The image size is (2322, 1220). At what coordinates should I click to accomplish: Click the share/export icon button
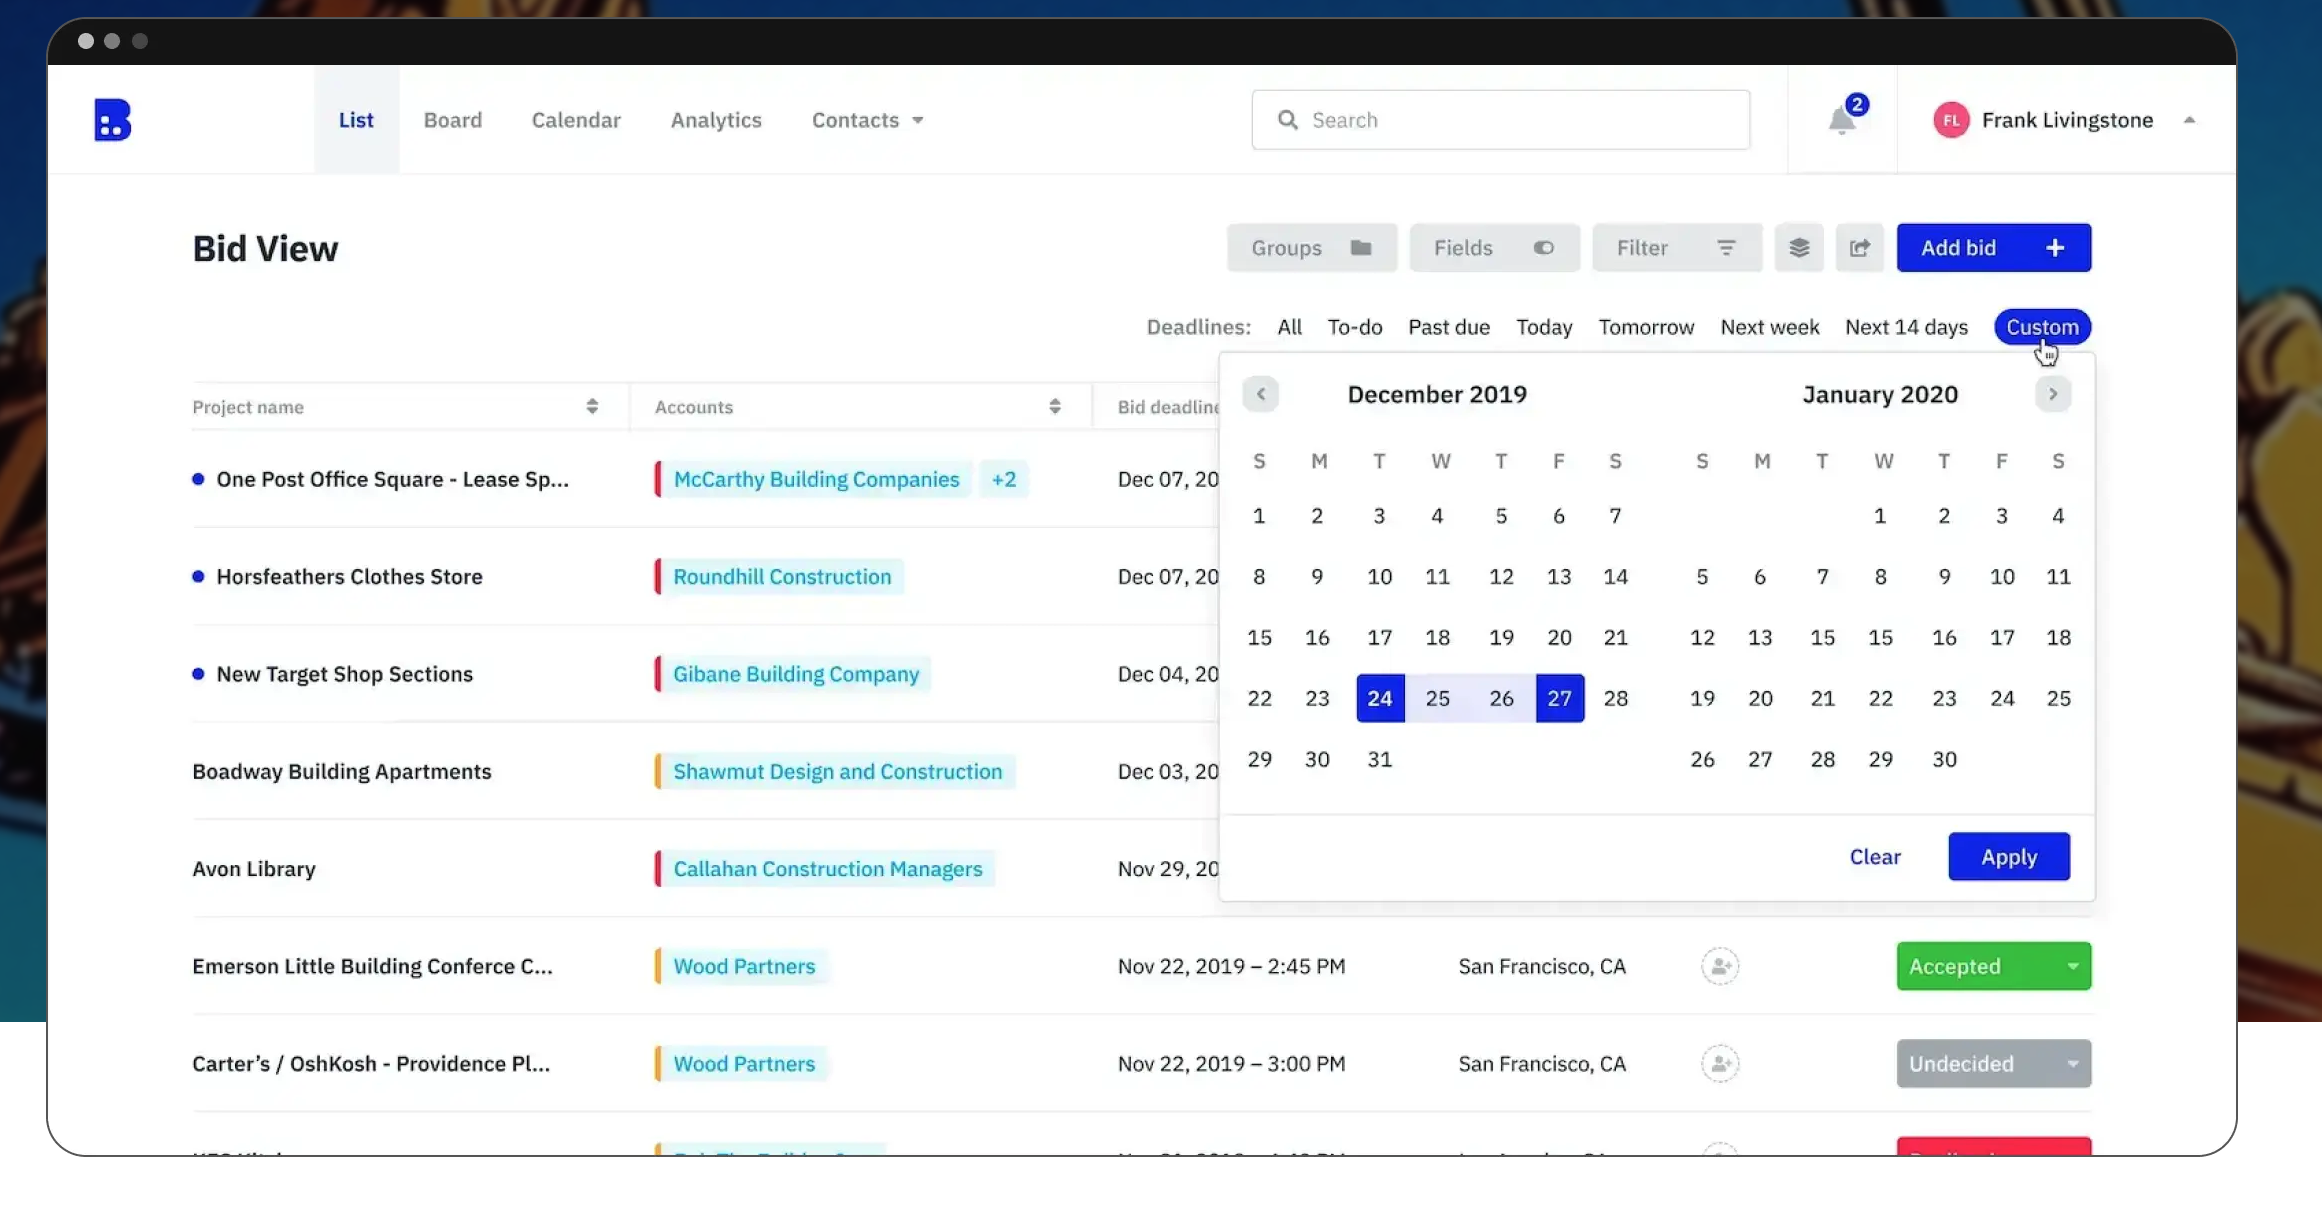click(1860, 248)
